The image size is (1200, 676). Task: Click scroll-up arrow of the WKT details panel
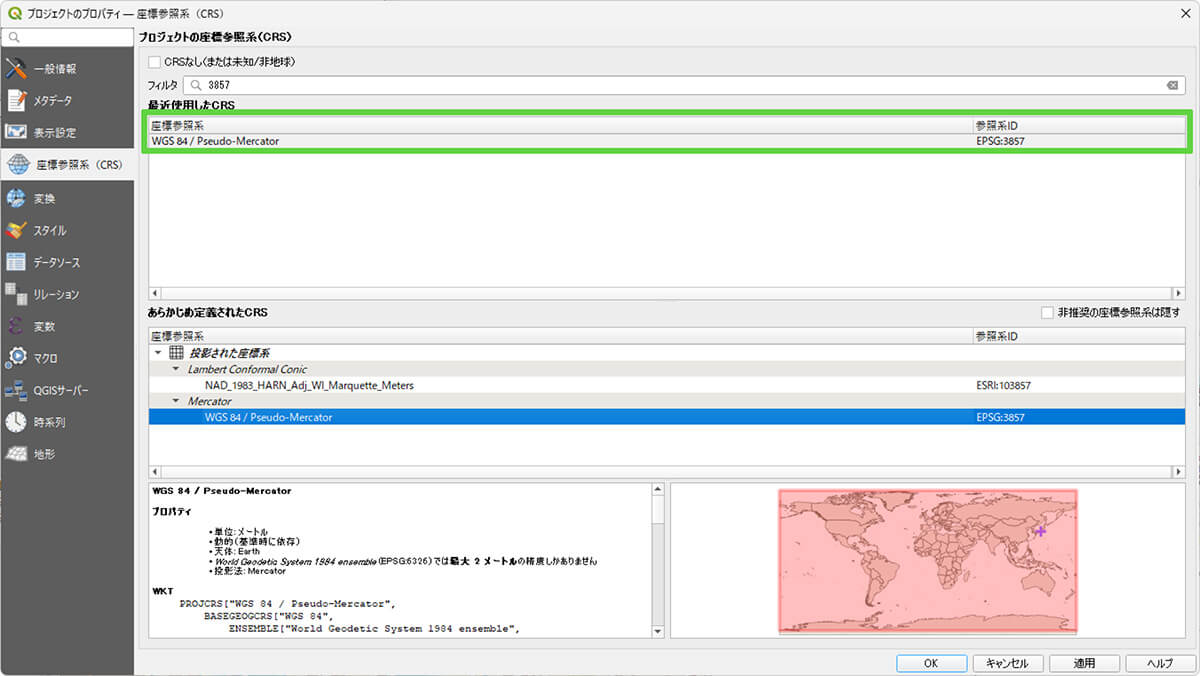pos(657,490)
